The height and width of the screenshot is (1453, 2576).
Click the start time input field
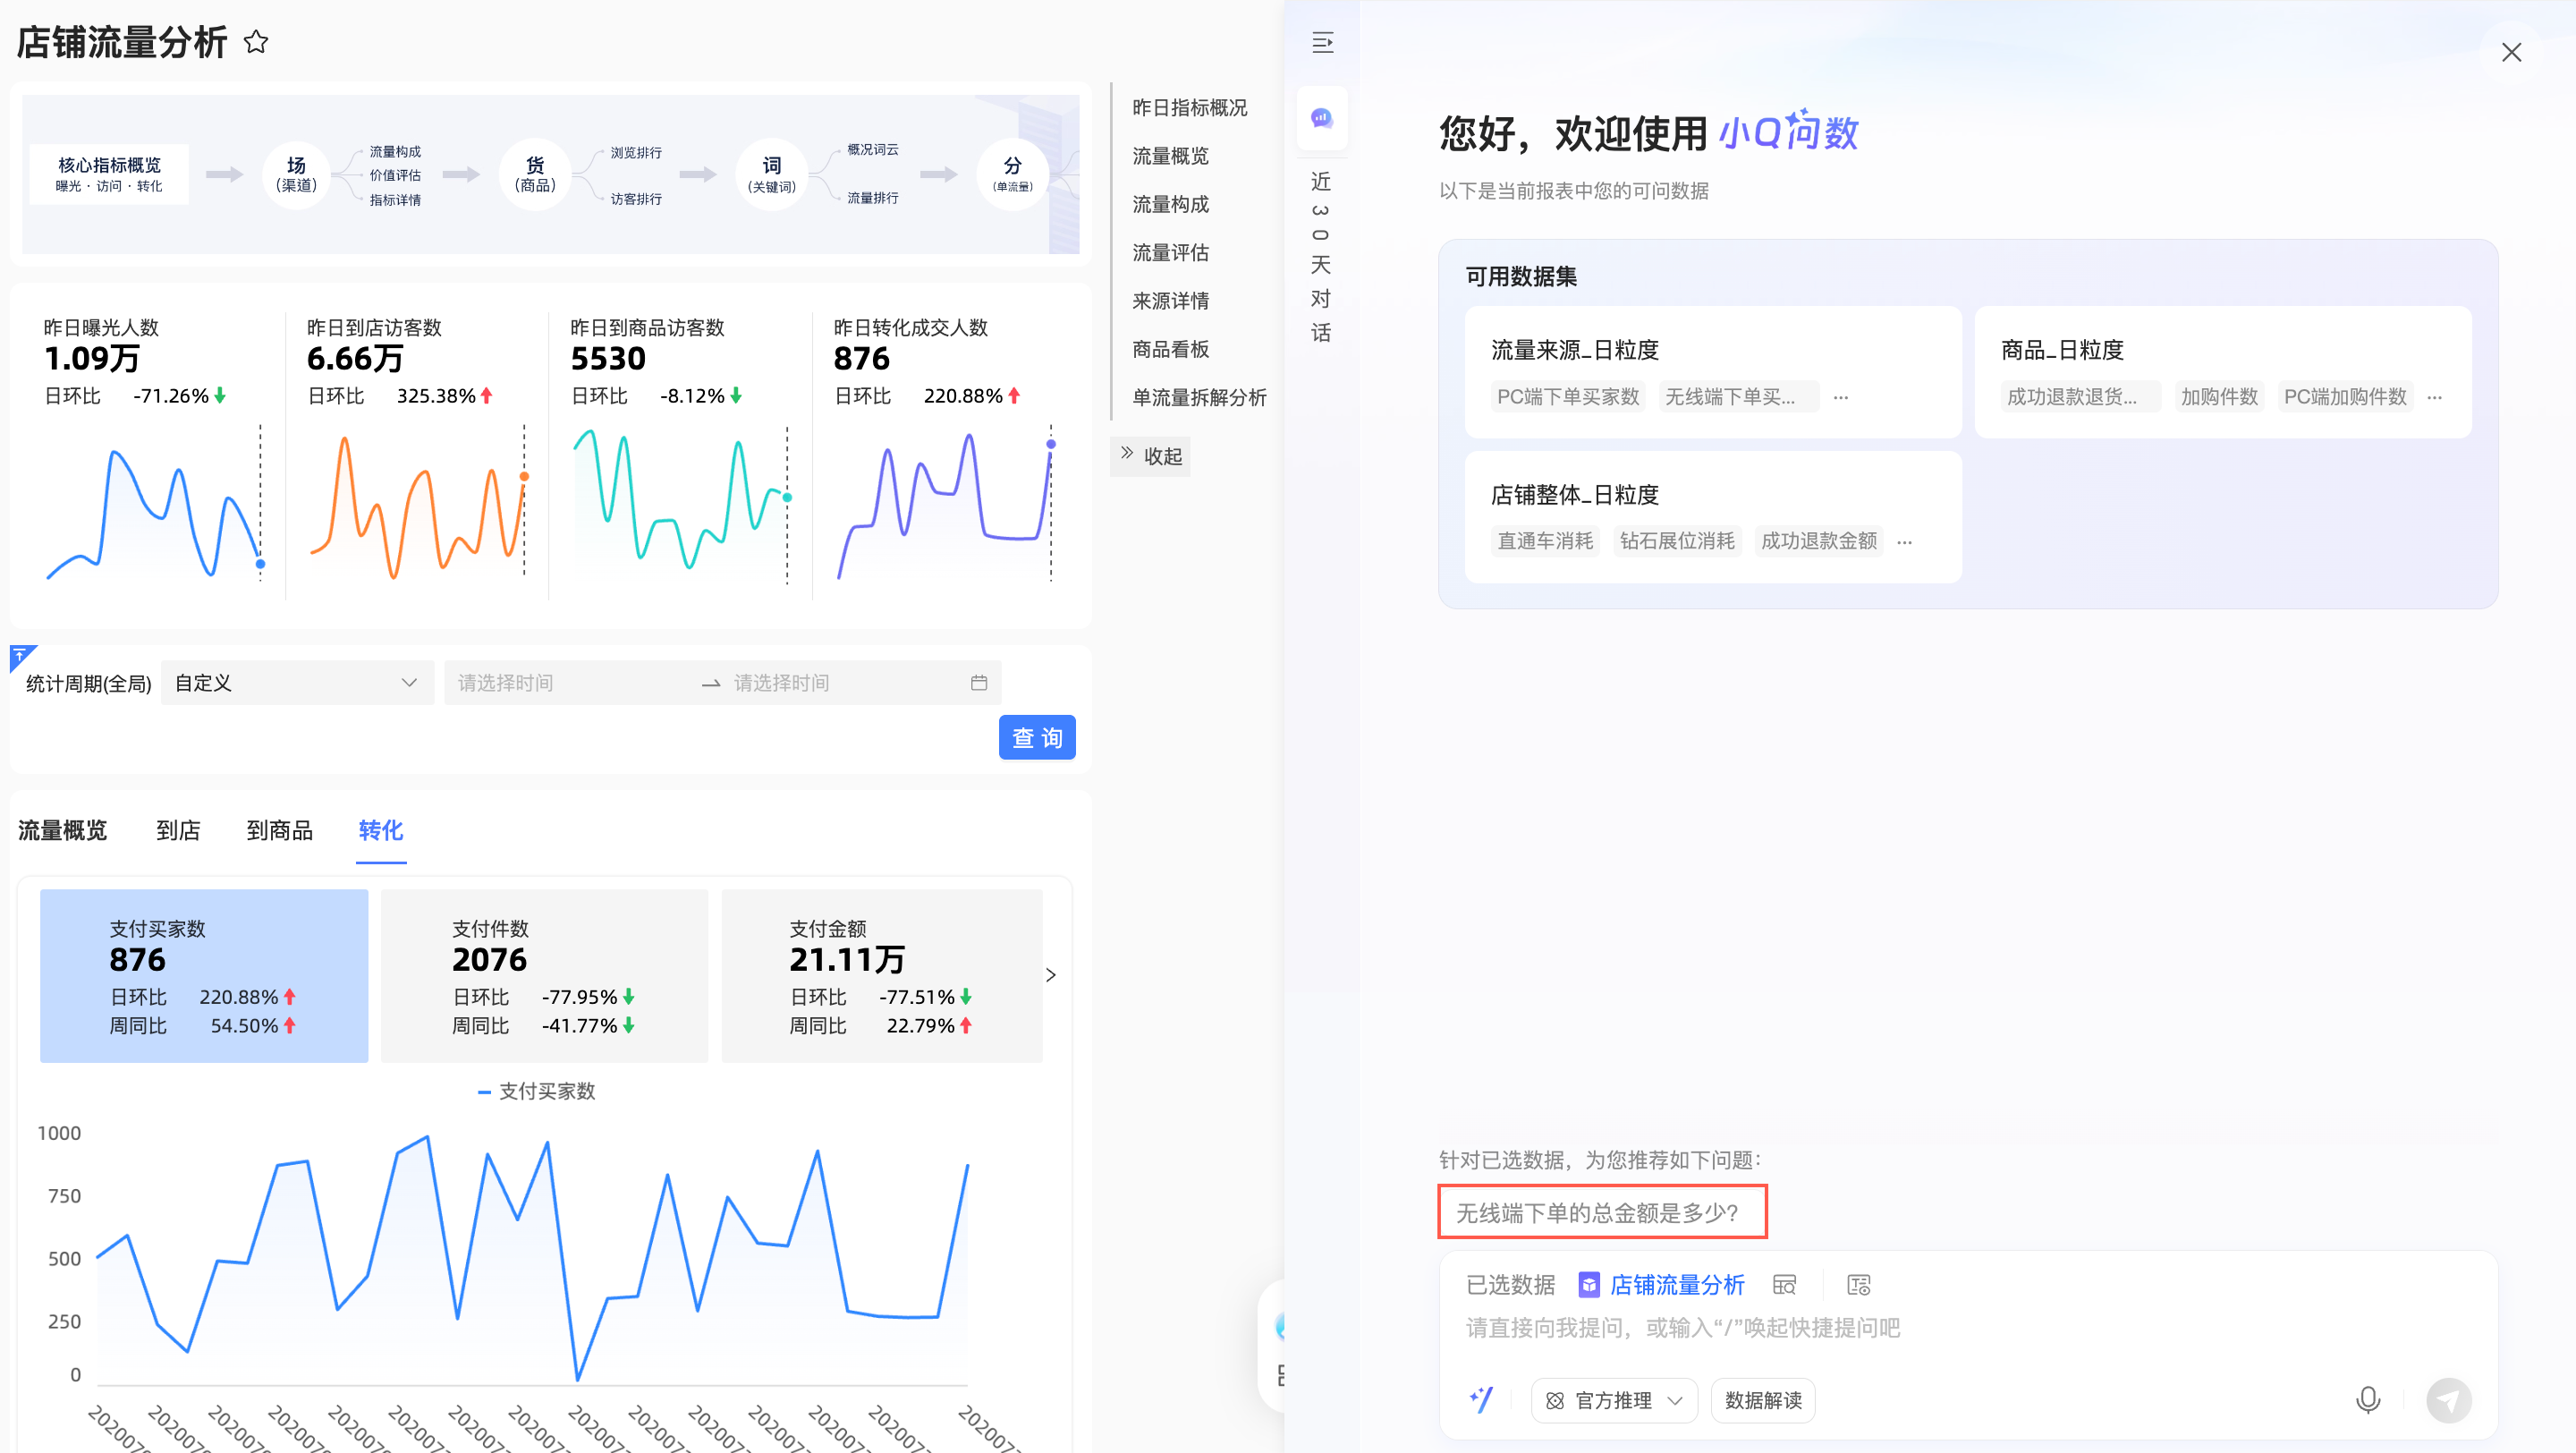tap(570, 683)
